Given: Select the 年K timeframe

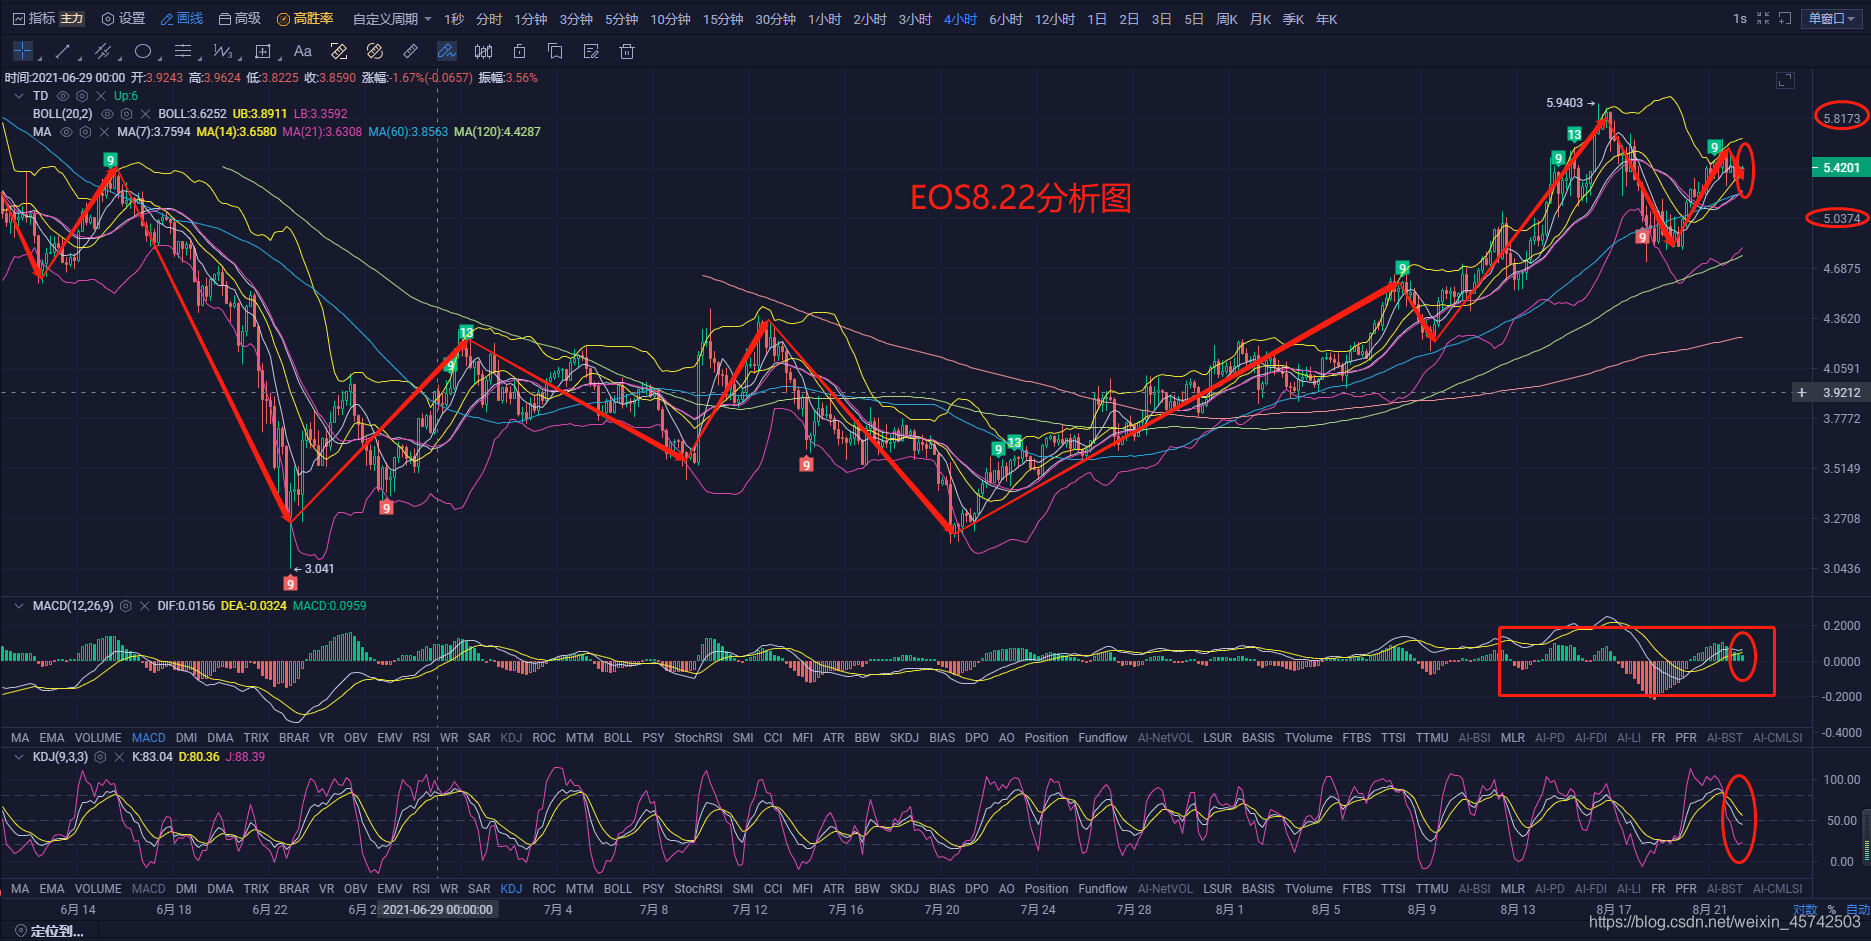Looking at the screenshot, I should coord(1326,19).
